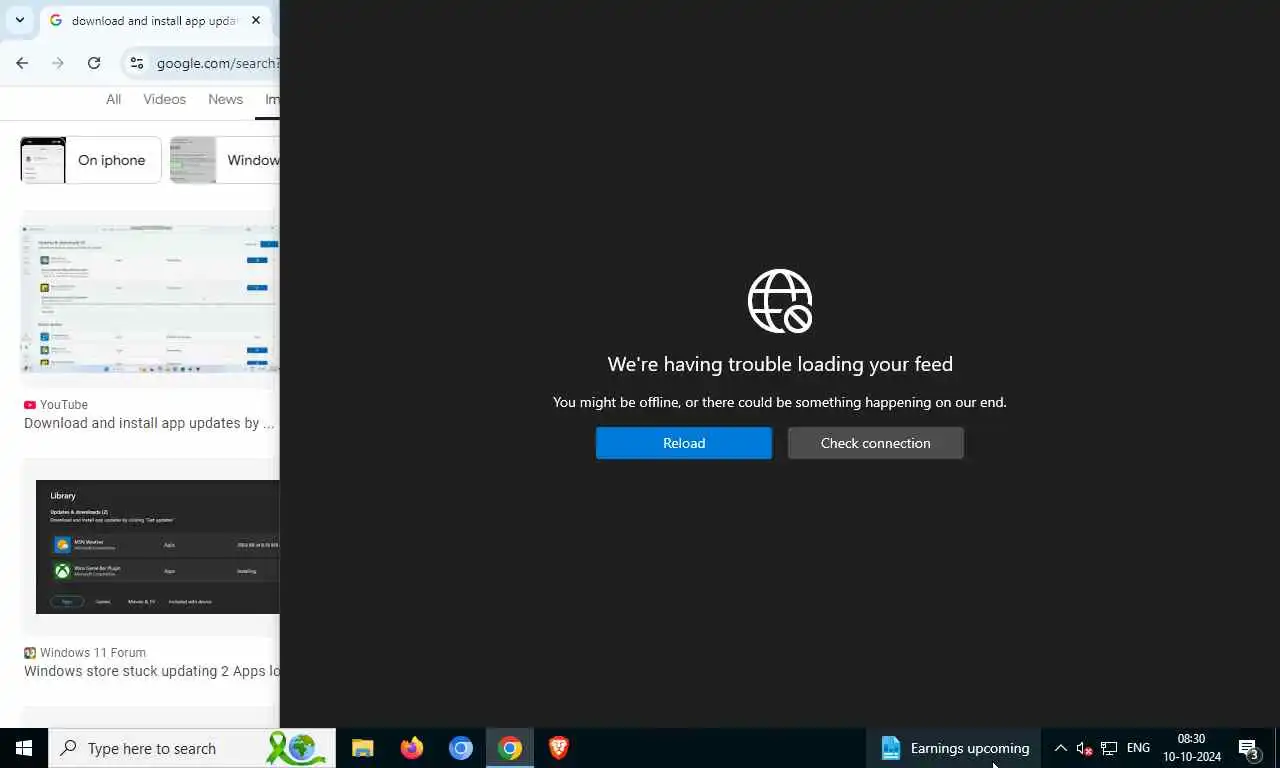
Task: Open 'Windows store stuck updating 2 Apps' link
Action: [152, 671]
